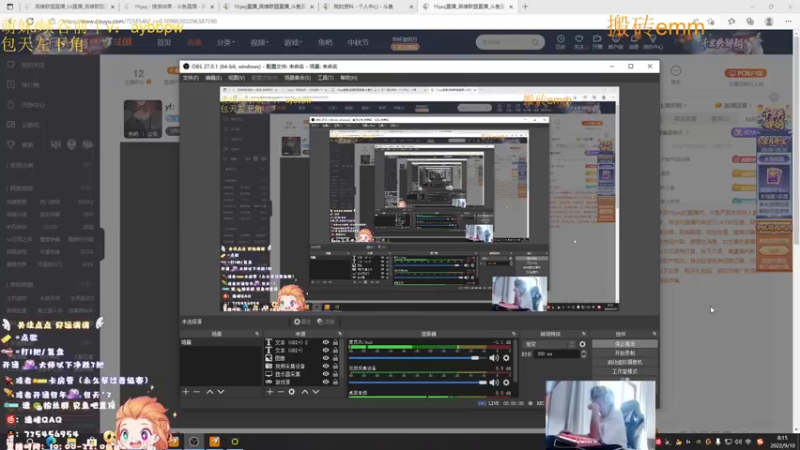Open the 渐变 scene transition dropdown
Screen dimensions: 800x450
pos(549,344)
